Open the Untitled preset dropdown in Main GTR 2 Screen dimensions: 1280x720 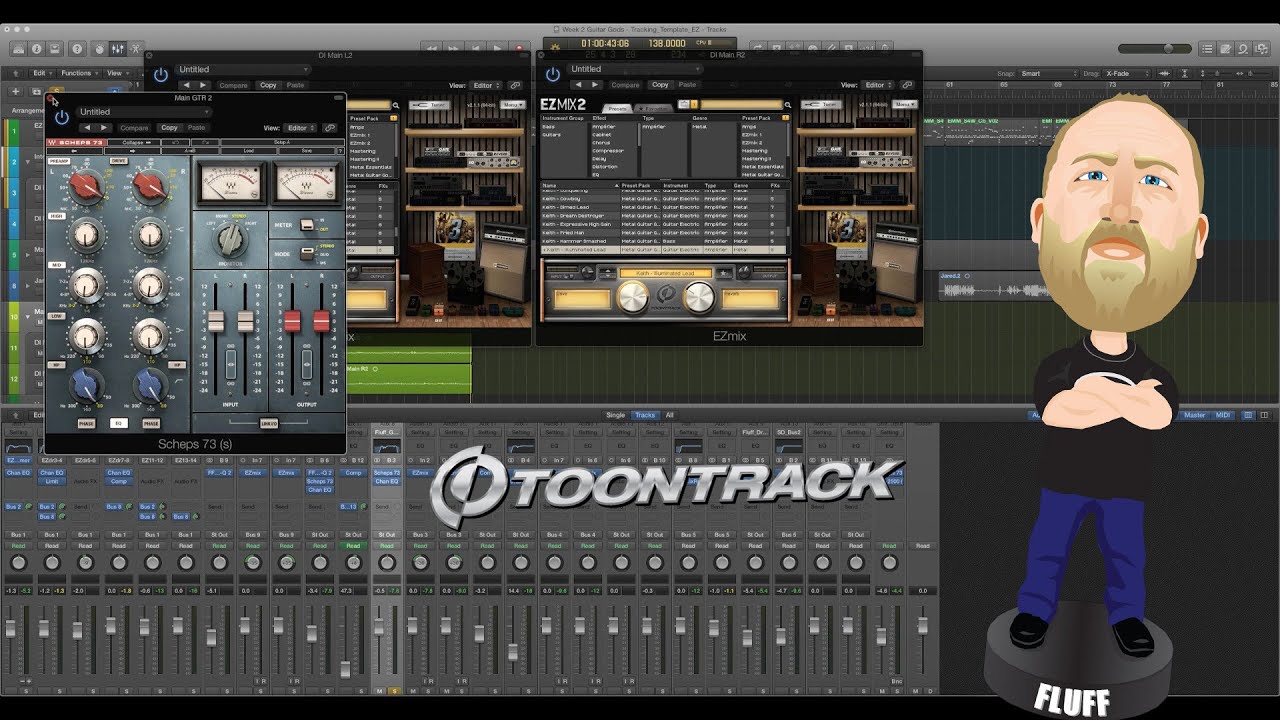(143, 112)
